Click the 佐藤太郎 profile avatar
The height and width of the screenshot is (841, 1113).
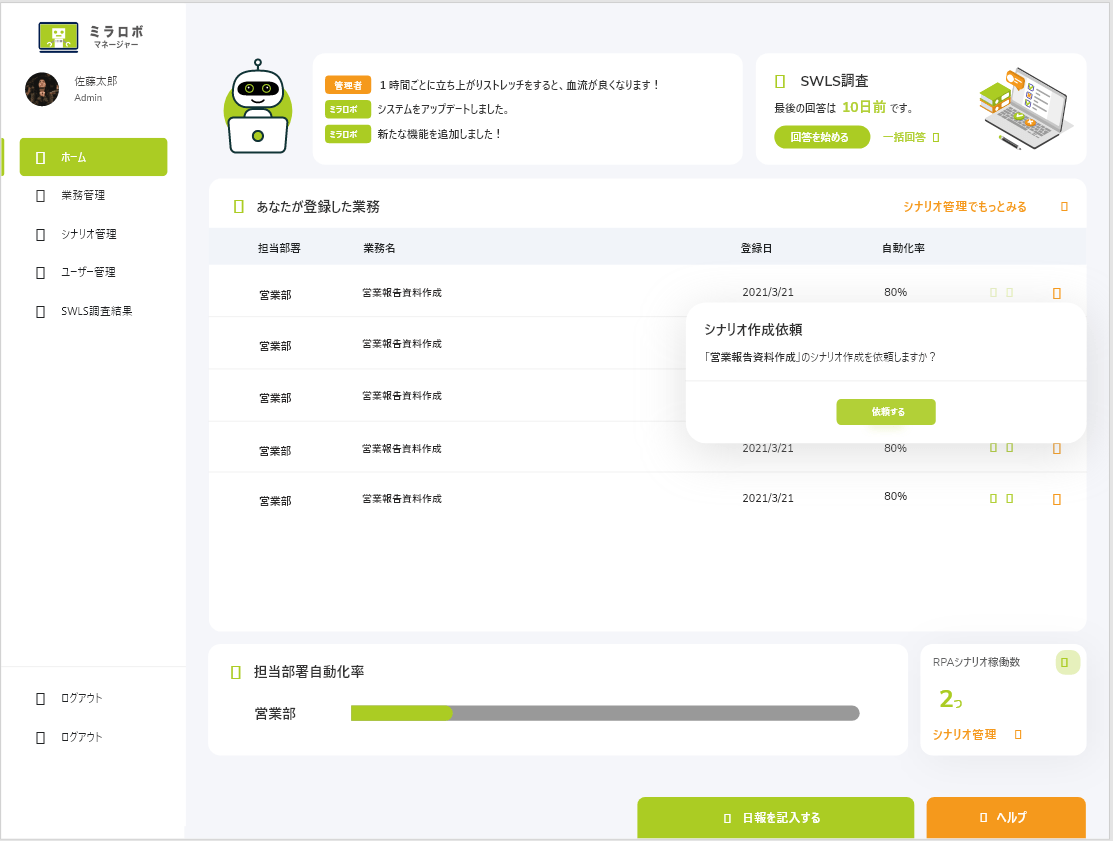pyautogui.click(x=42, y=89)
